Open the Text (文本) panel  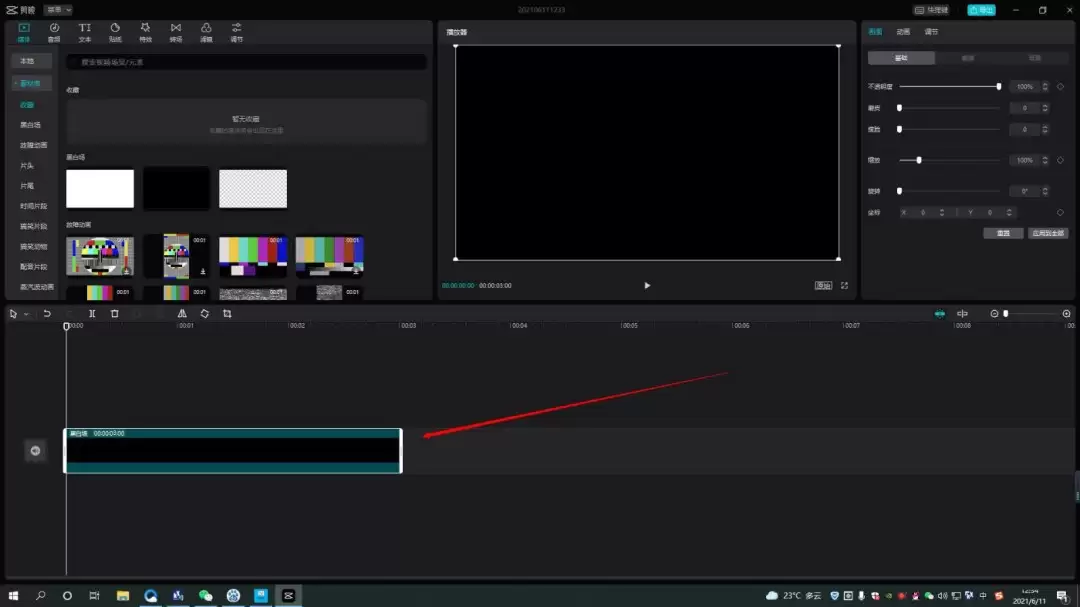pos(85,32)
